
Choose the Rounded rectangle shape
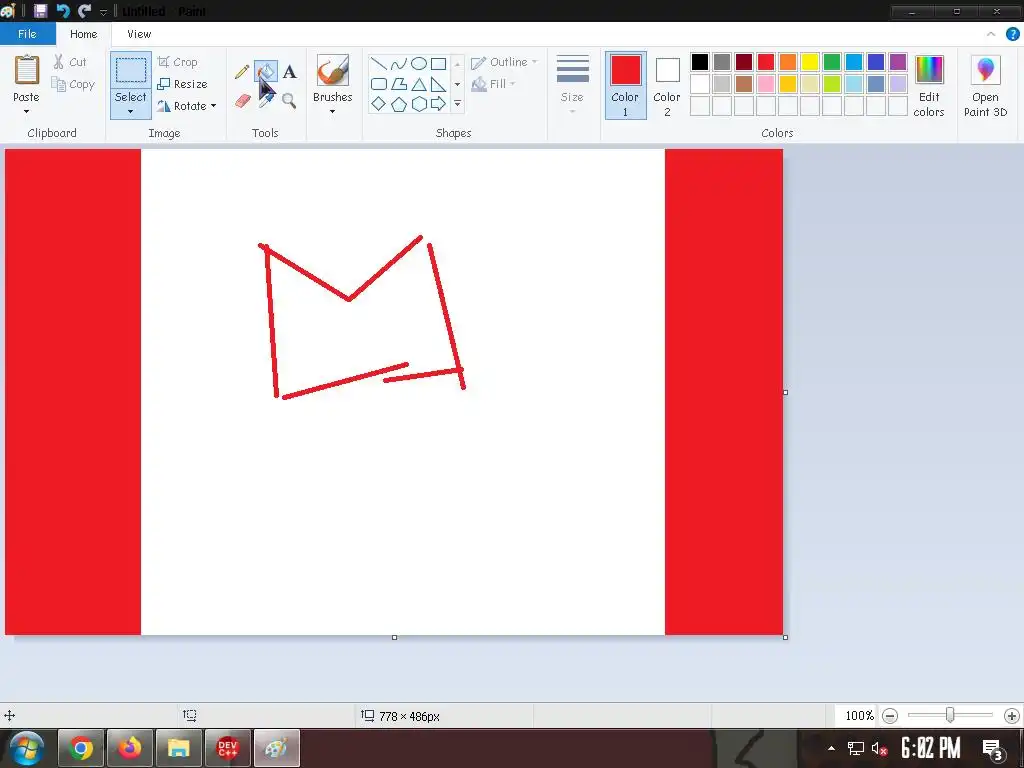[378, 84]
